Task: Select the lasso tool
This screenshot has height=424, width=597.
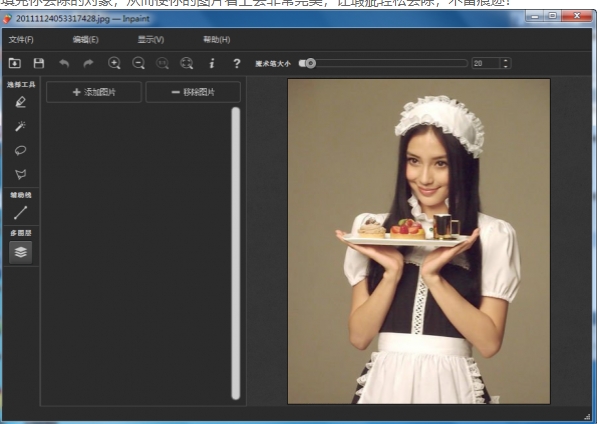Action: [x=21, y=150]
